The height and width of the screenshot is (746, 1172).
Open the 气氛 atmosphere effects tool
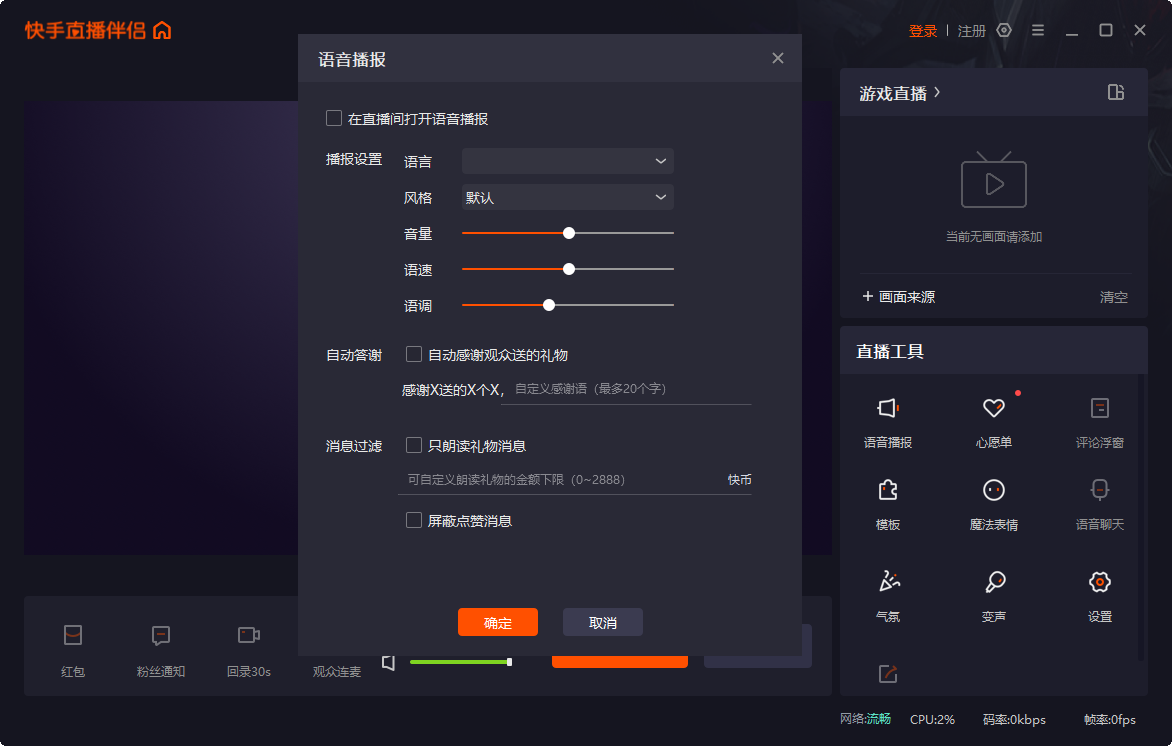coord(888,594)
